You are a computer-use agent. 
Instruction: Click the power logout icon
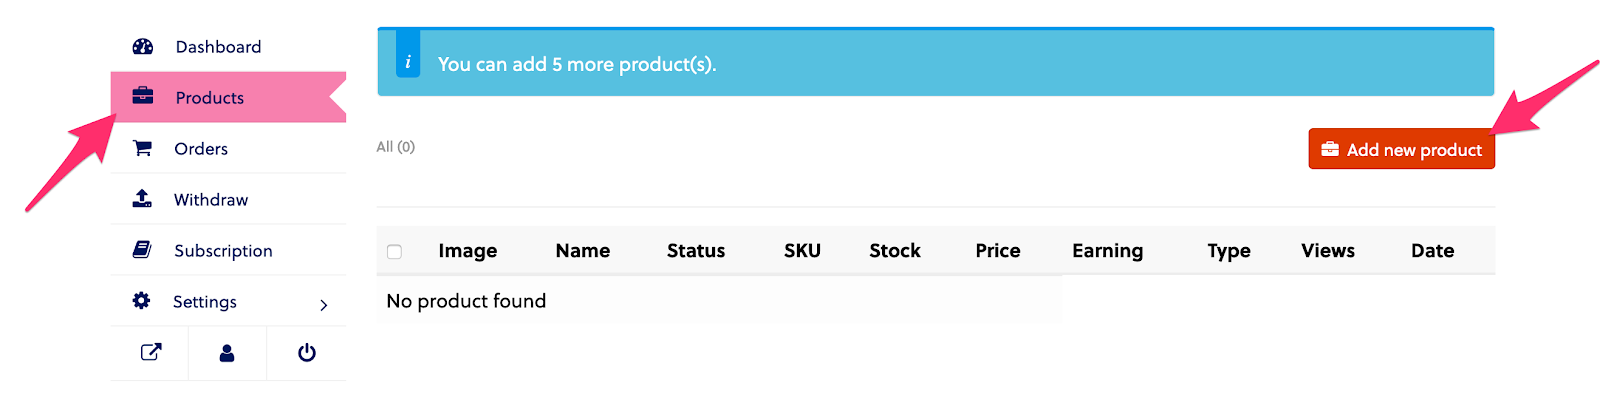(307, 352)
